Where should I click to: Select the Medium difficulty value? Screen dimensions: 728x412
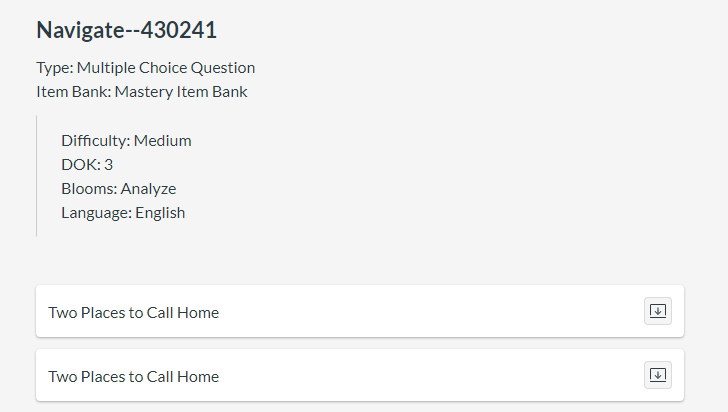[162, 140]
